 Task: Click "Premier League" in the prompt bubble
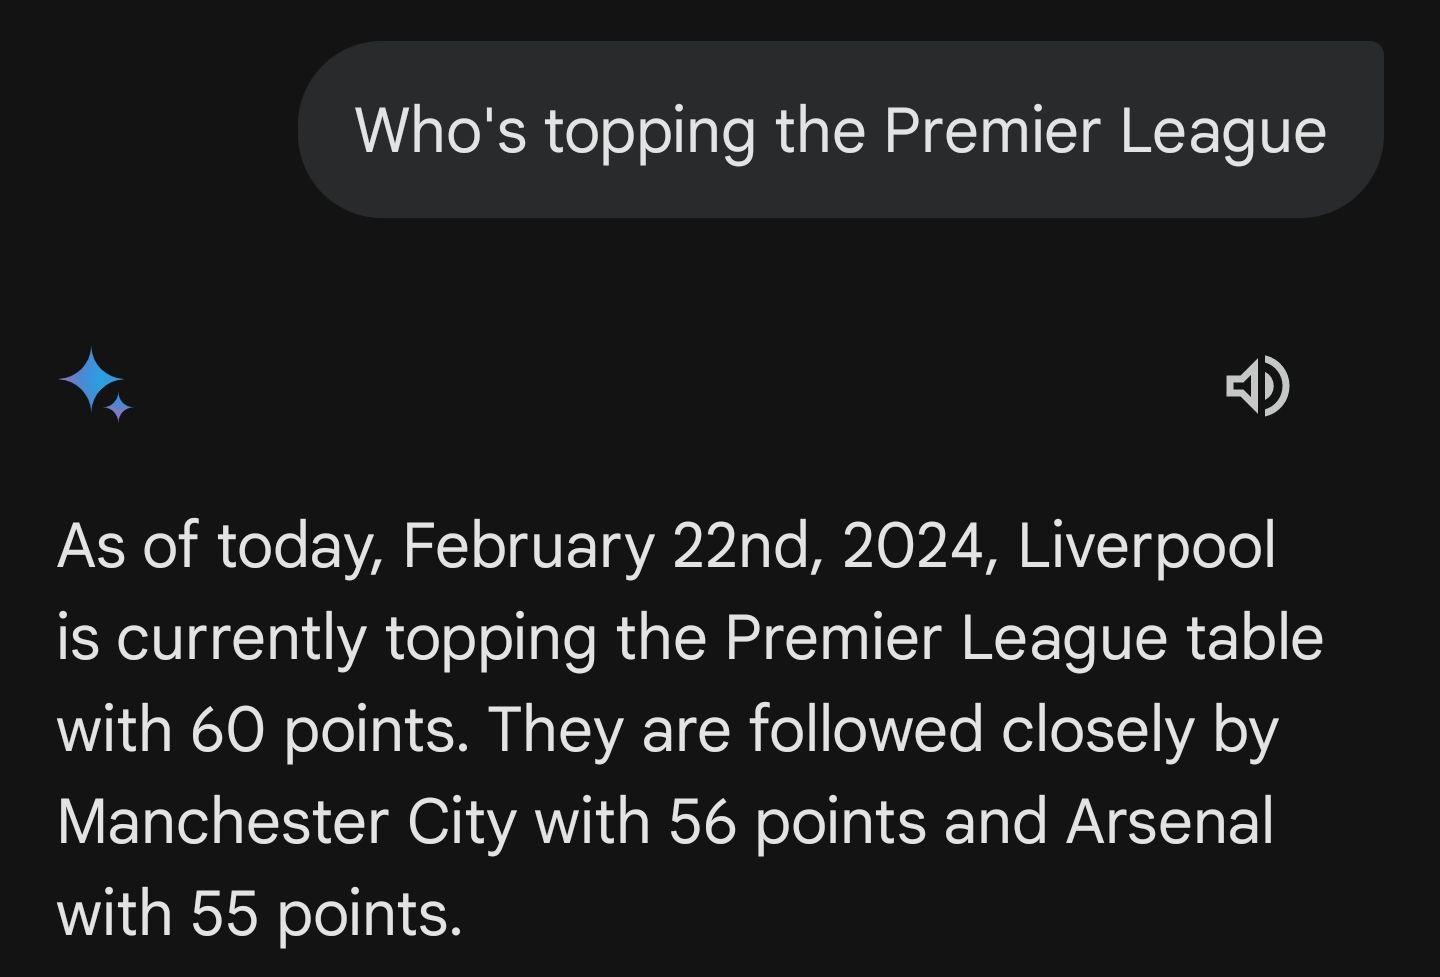1104,131
